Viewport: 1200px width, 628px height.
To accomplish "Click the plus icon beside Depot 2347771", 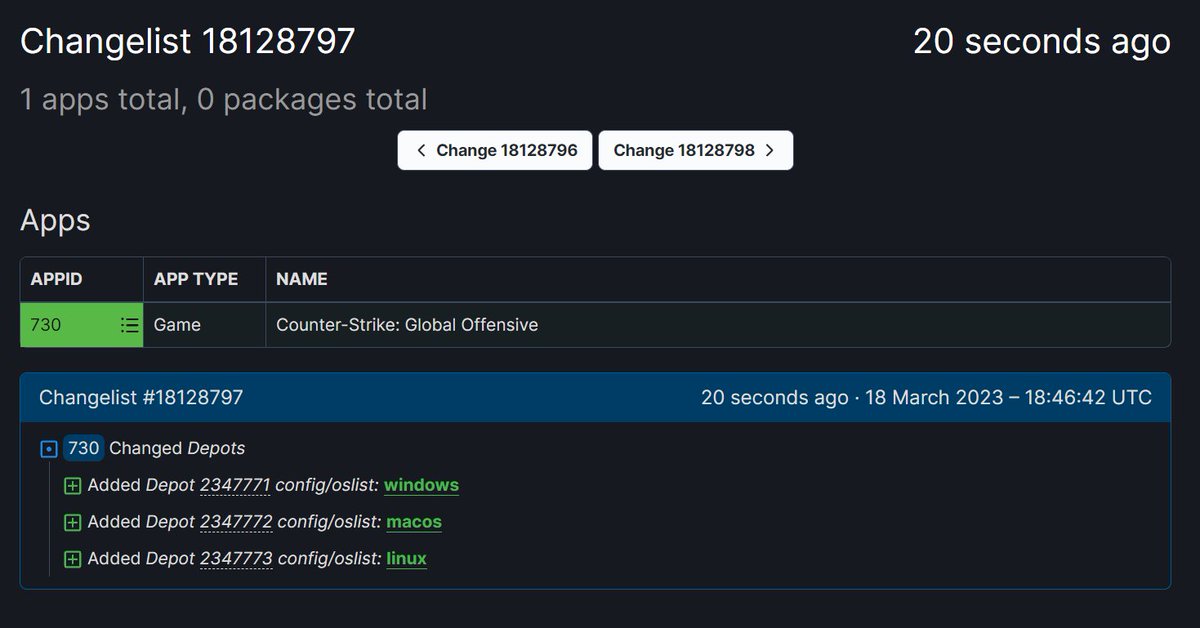I will point(72,486).
